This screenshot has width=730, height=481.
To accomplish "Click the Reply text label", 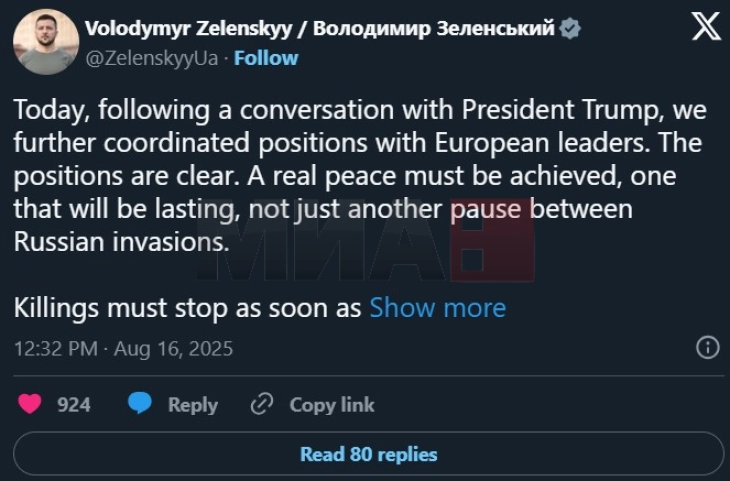I will 192,404.
